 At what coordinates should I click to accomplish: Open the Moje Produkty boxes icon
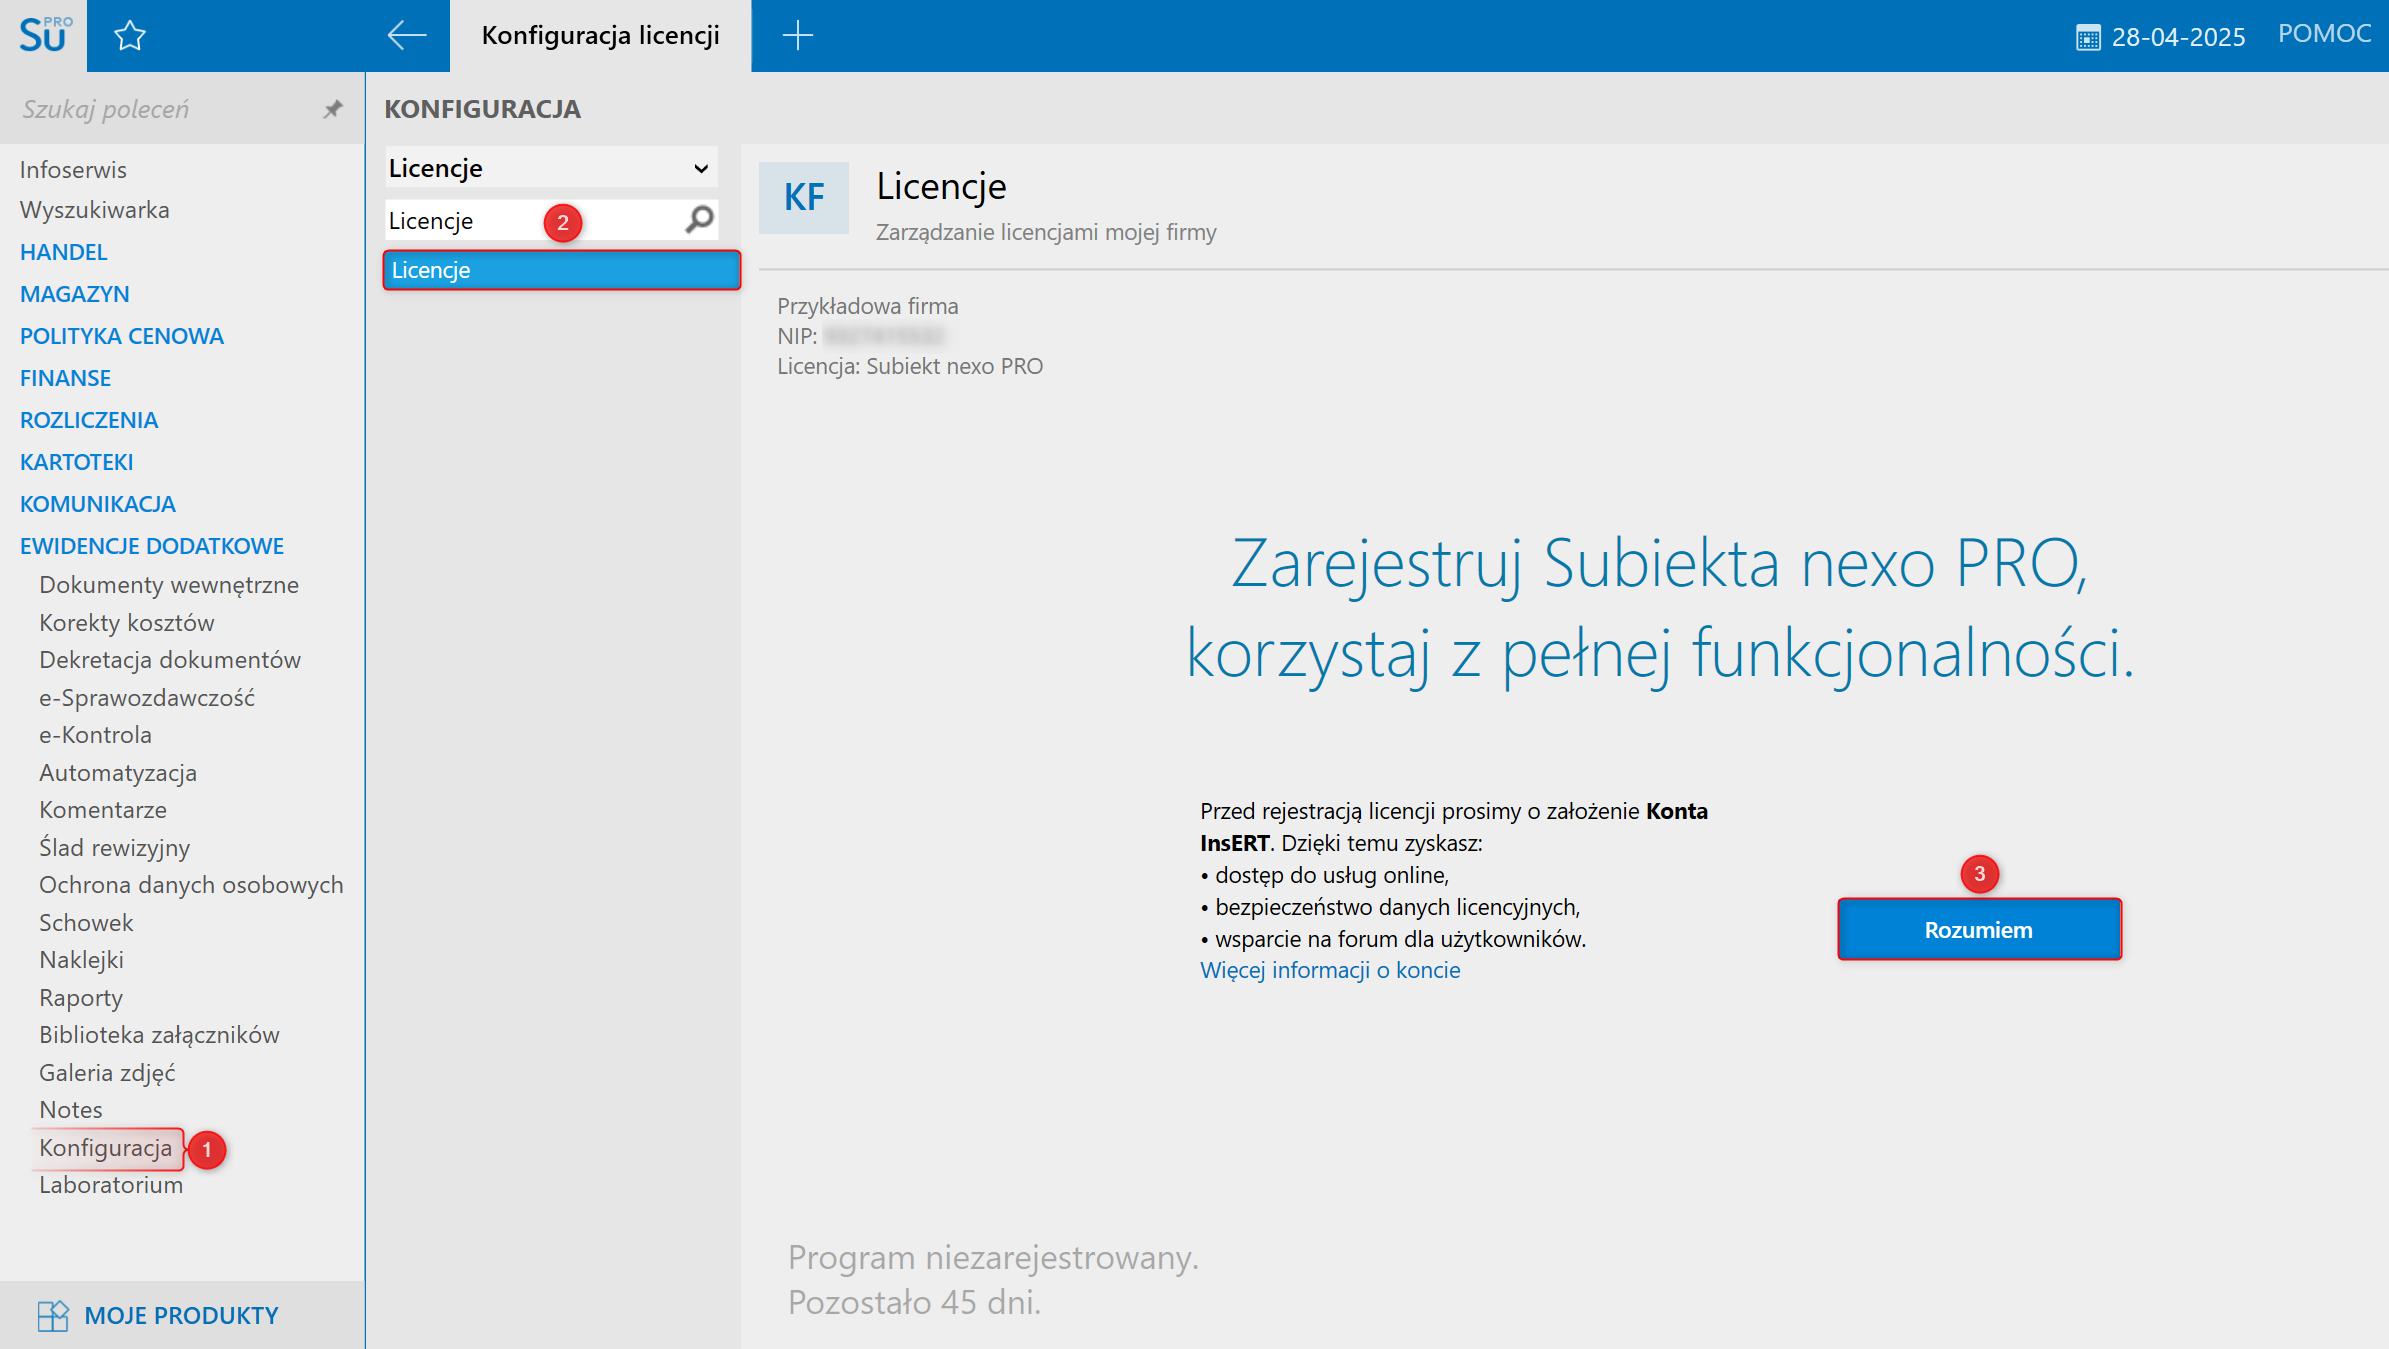click(53, 1315)
